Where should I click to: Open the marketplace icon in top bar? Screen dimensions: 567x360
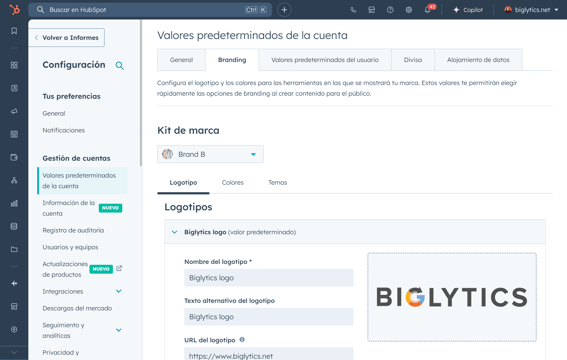(x=371, y=10)
